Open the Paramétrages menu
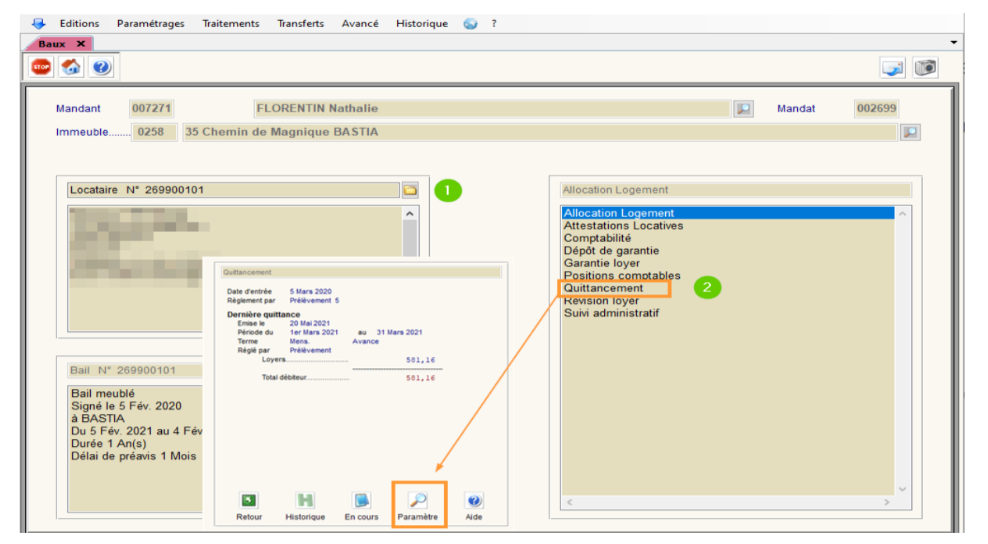 (x=150, y=24)
